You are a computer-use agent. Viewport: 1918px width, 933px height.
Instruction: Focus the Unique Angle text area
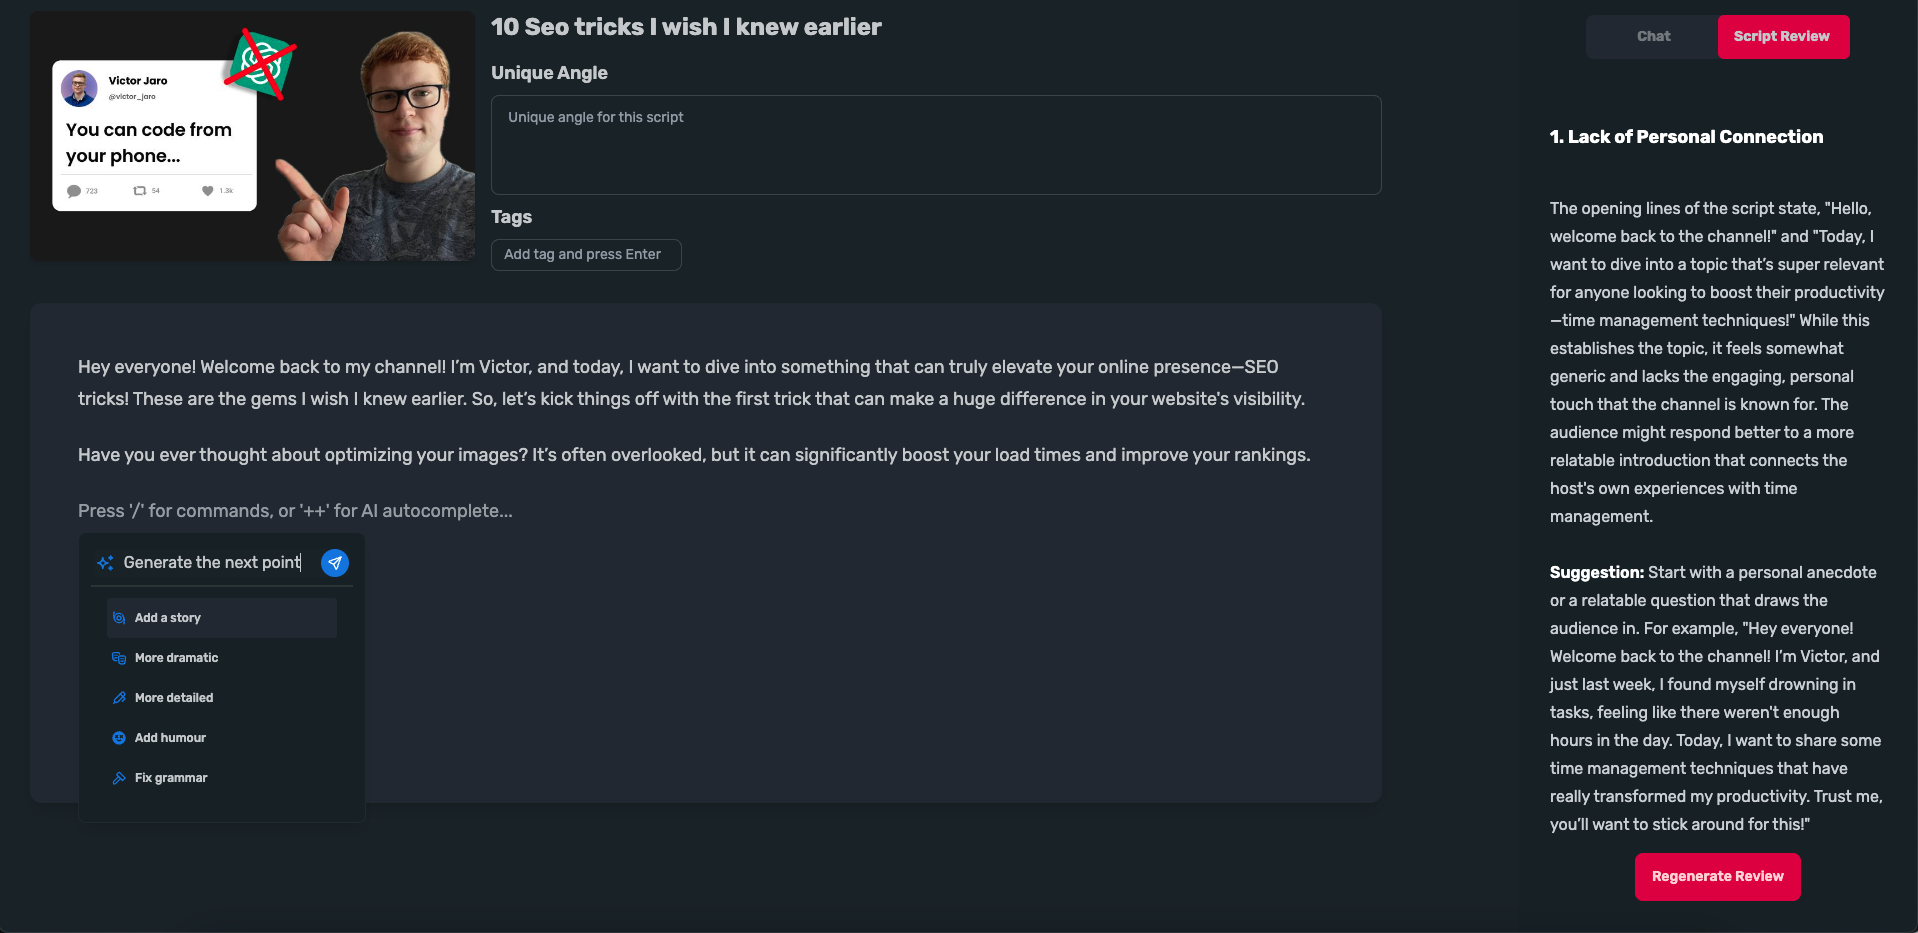[935, 145]
